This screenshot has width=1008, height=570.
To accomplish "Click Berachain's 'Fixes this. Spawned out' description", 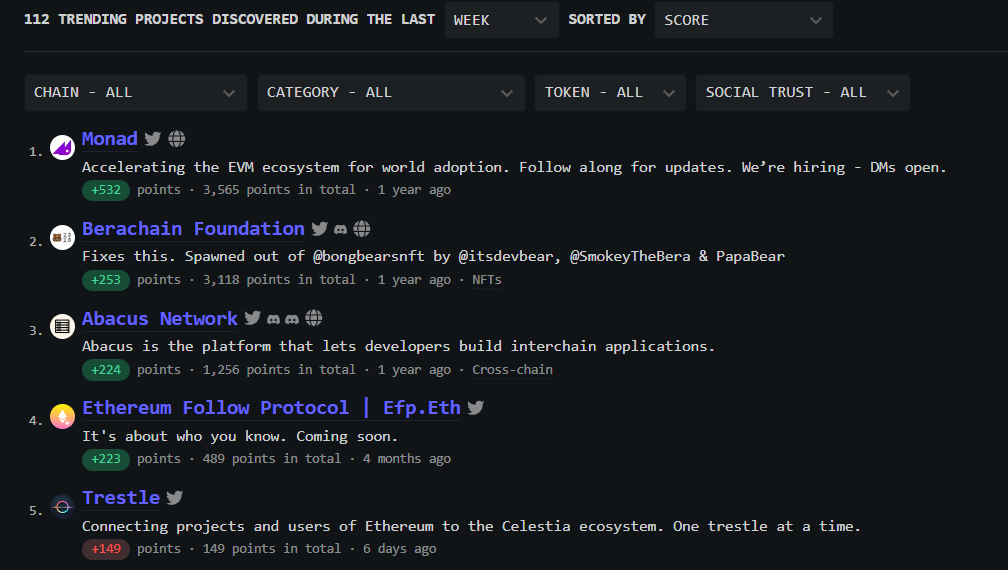I will (x=433, y=256).
